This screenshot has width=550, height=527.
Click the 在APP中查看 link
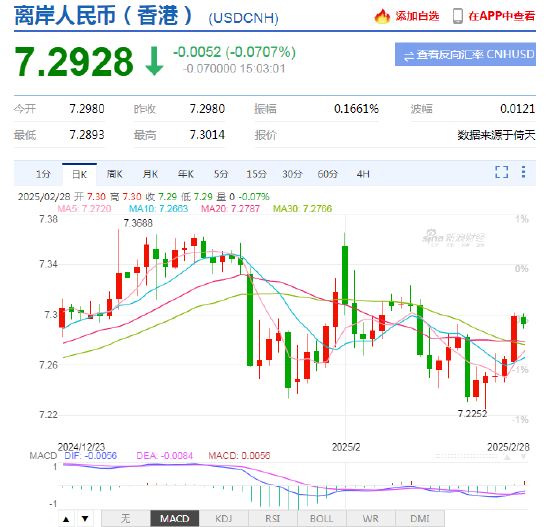pyautogui.click(x=502, y=16)
